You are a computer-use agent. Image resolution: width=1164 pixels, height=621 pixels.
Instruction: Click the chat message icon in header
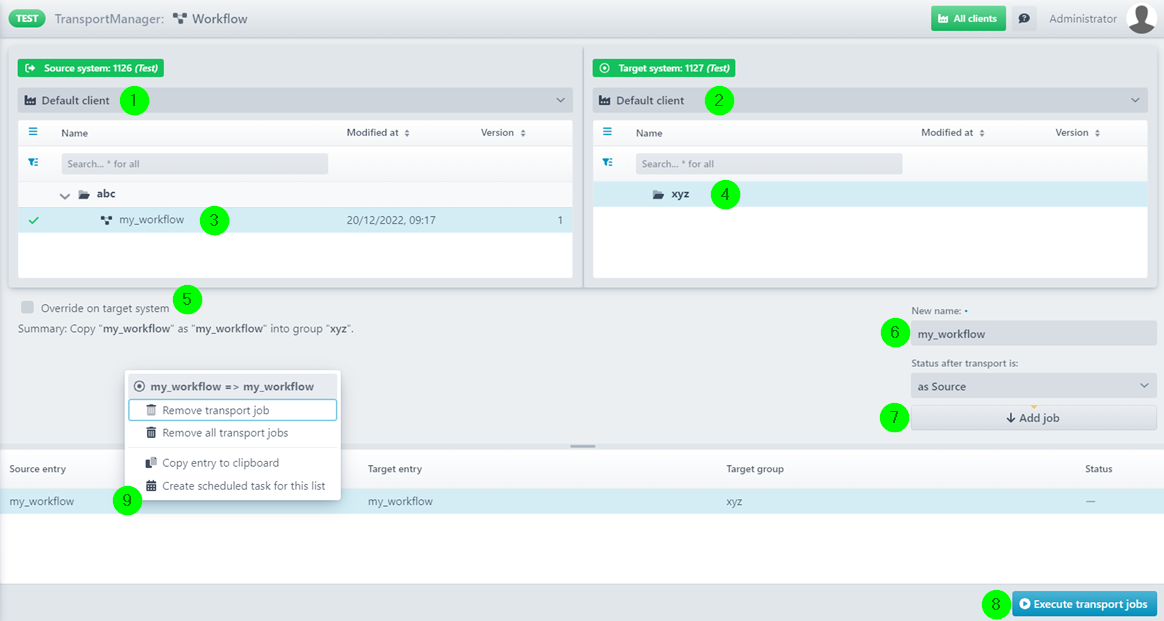(1024, 19)
